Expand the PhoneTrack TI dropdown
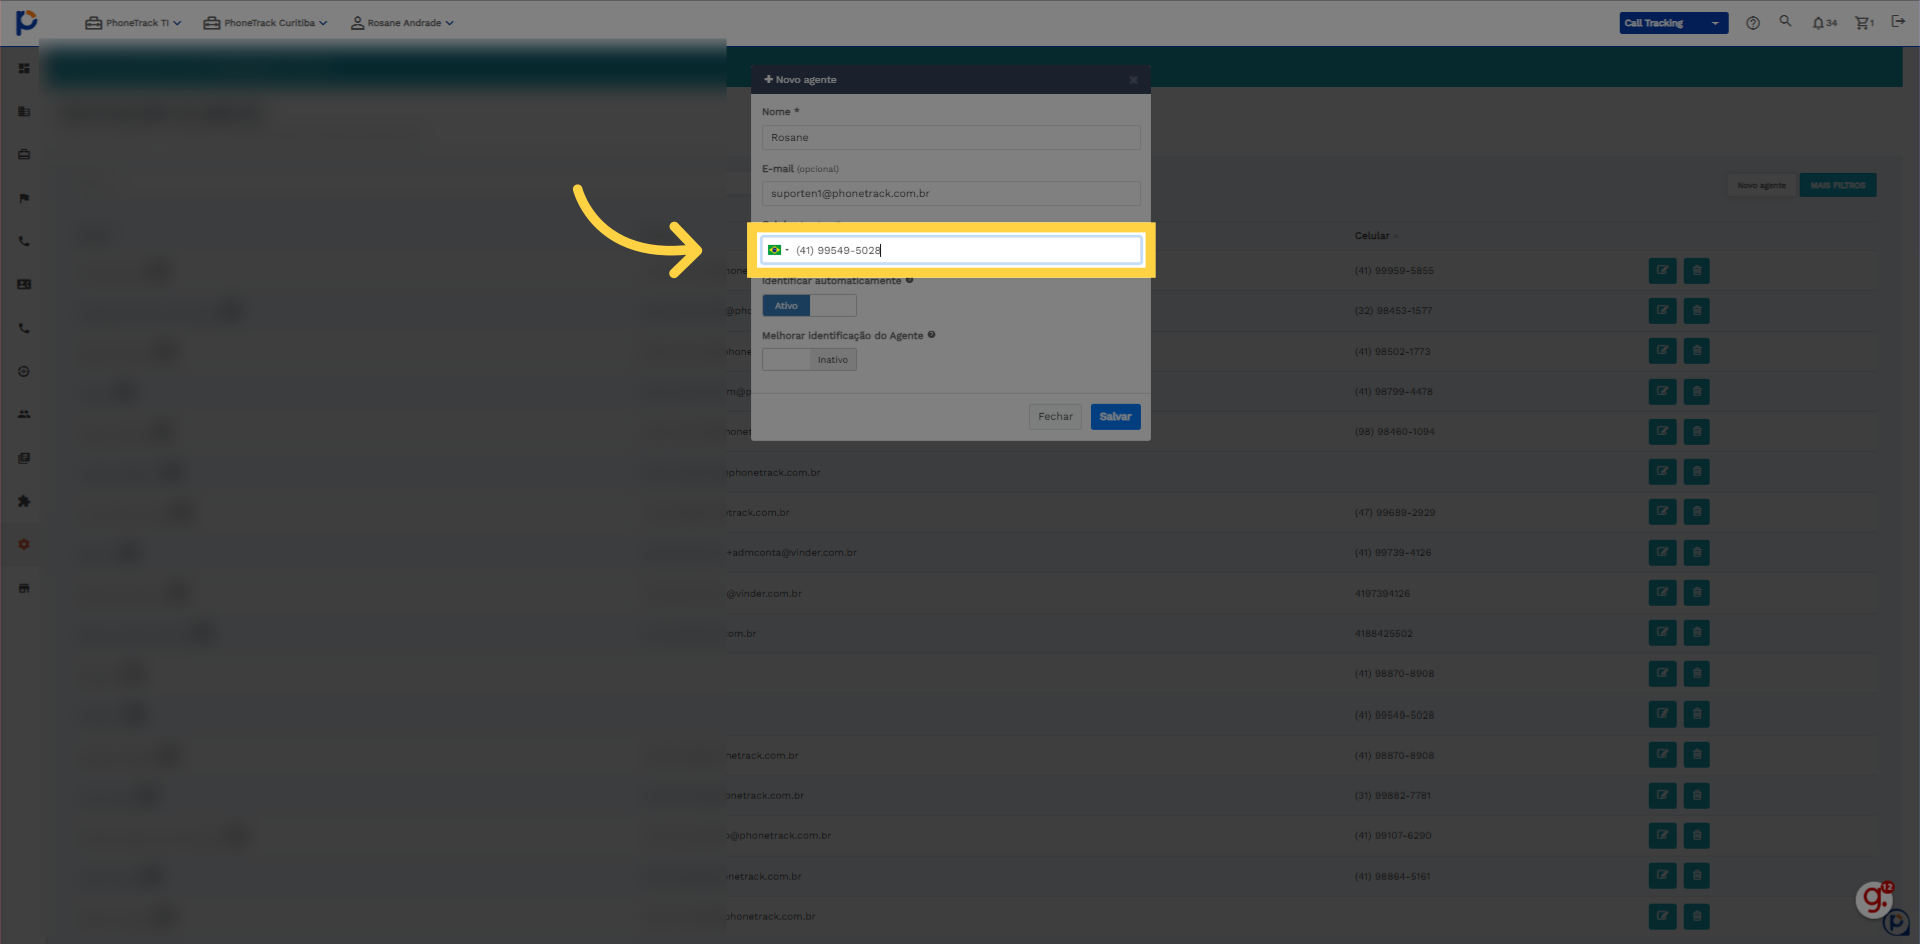 (133, 23)
